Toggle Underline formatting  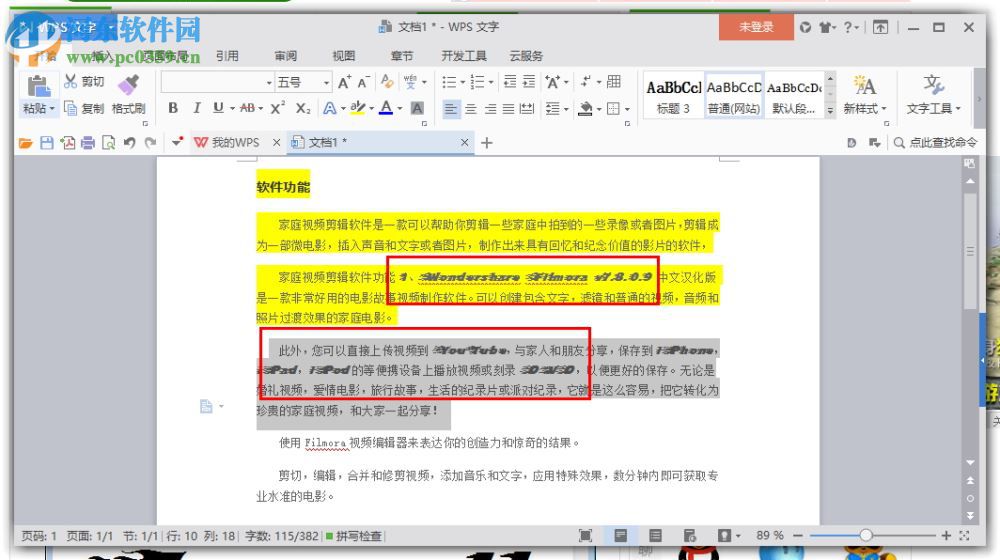click(218, 108)
